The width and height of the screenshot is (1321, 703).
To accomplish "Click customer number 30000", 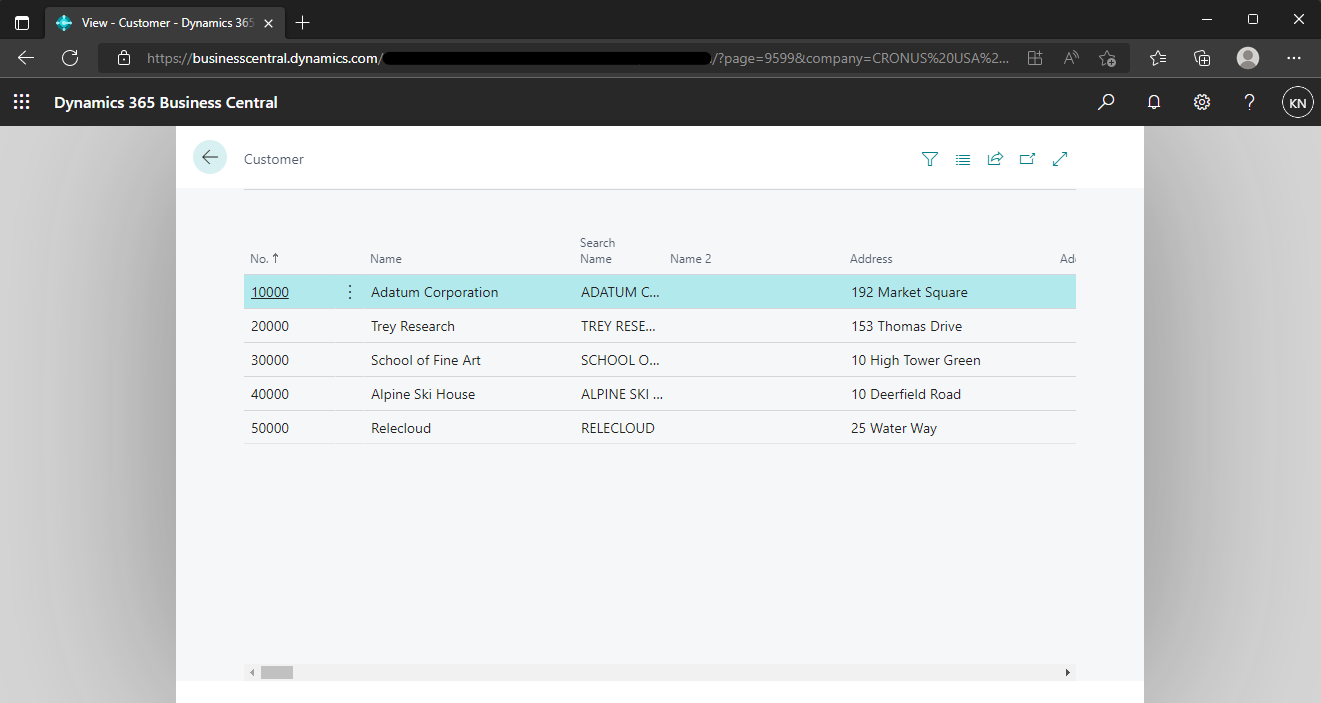I will tap(270, 360).
